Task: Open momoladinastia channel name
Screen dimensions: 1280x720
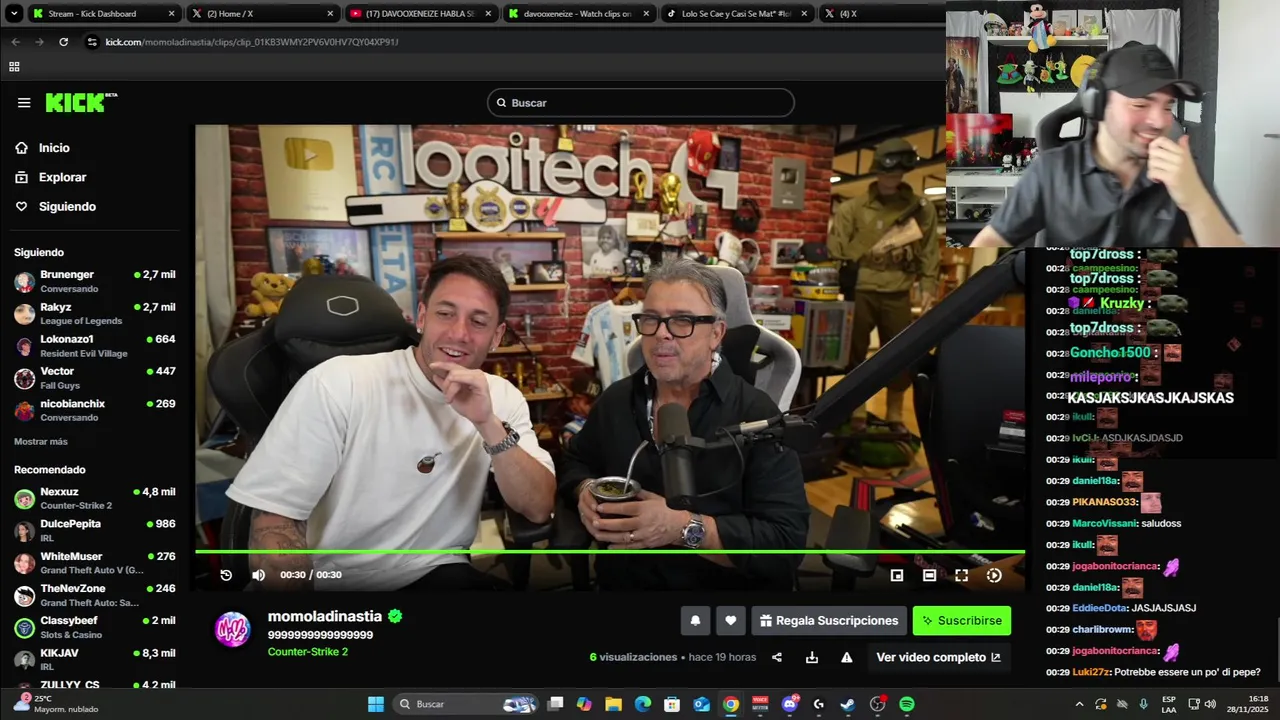Action: tap(325, 616)
